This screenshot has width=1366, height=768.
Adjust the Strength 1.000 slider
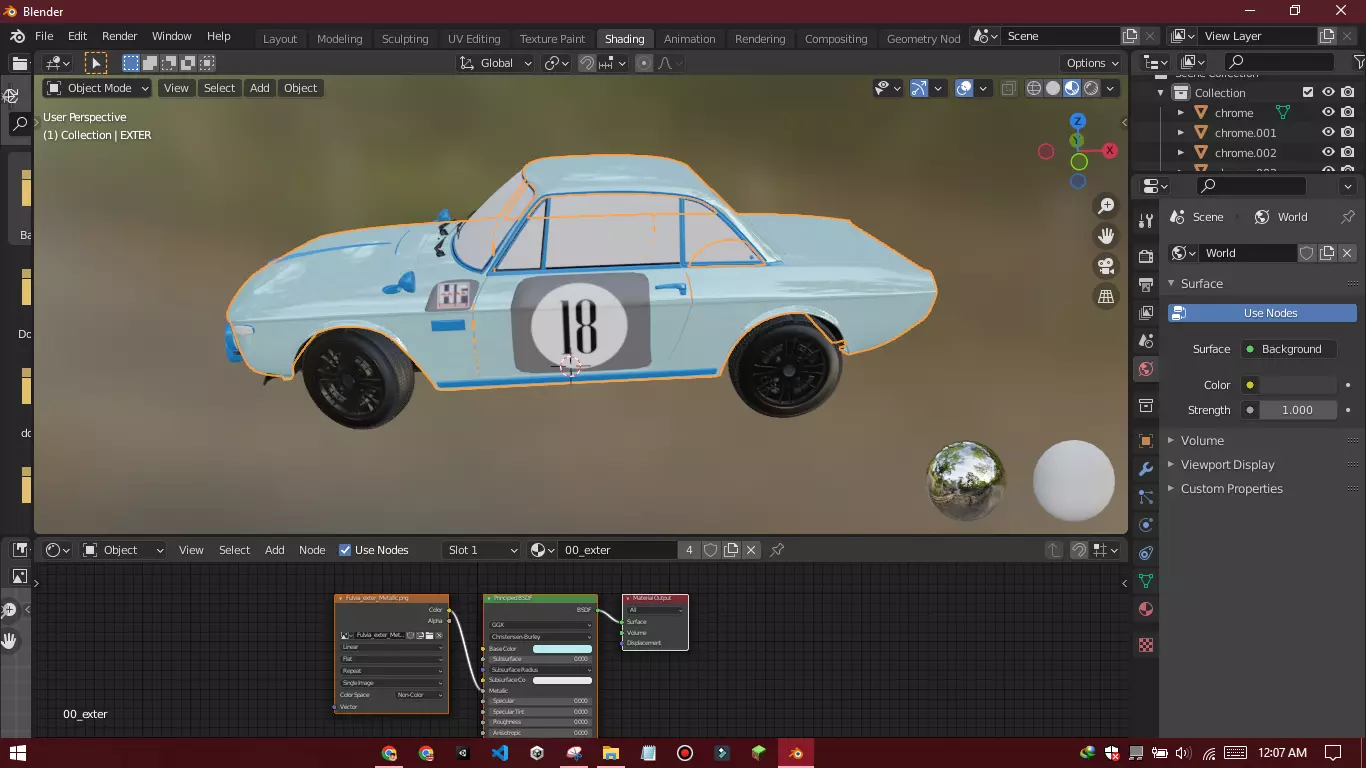pos(1297,410)
